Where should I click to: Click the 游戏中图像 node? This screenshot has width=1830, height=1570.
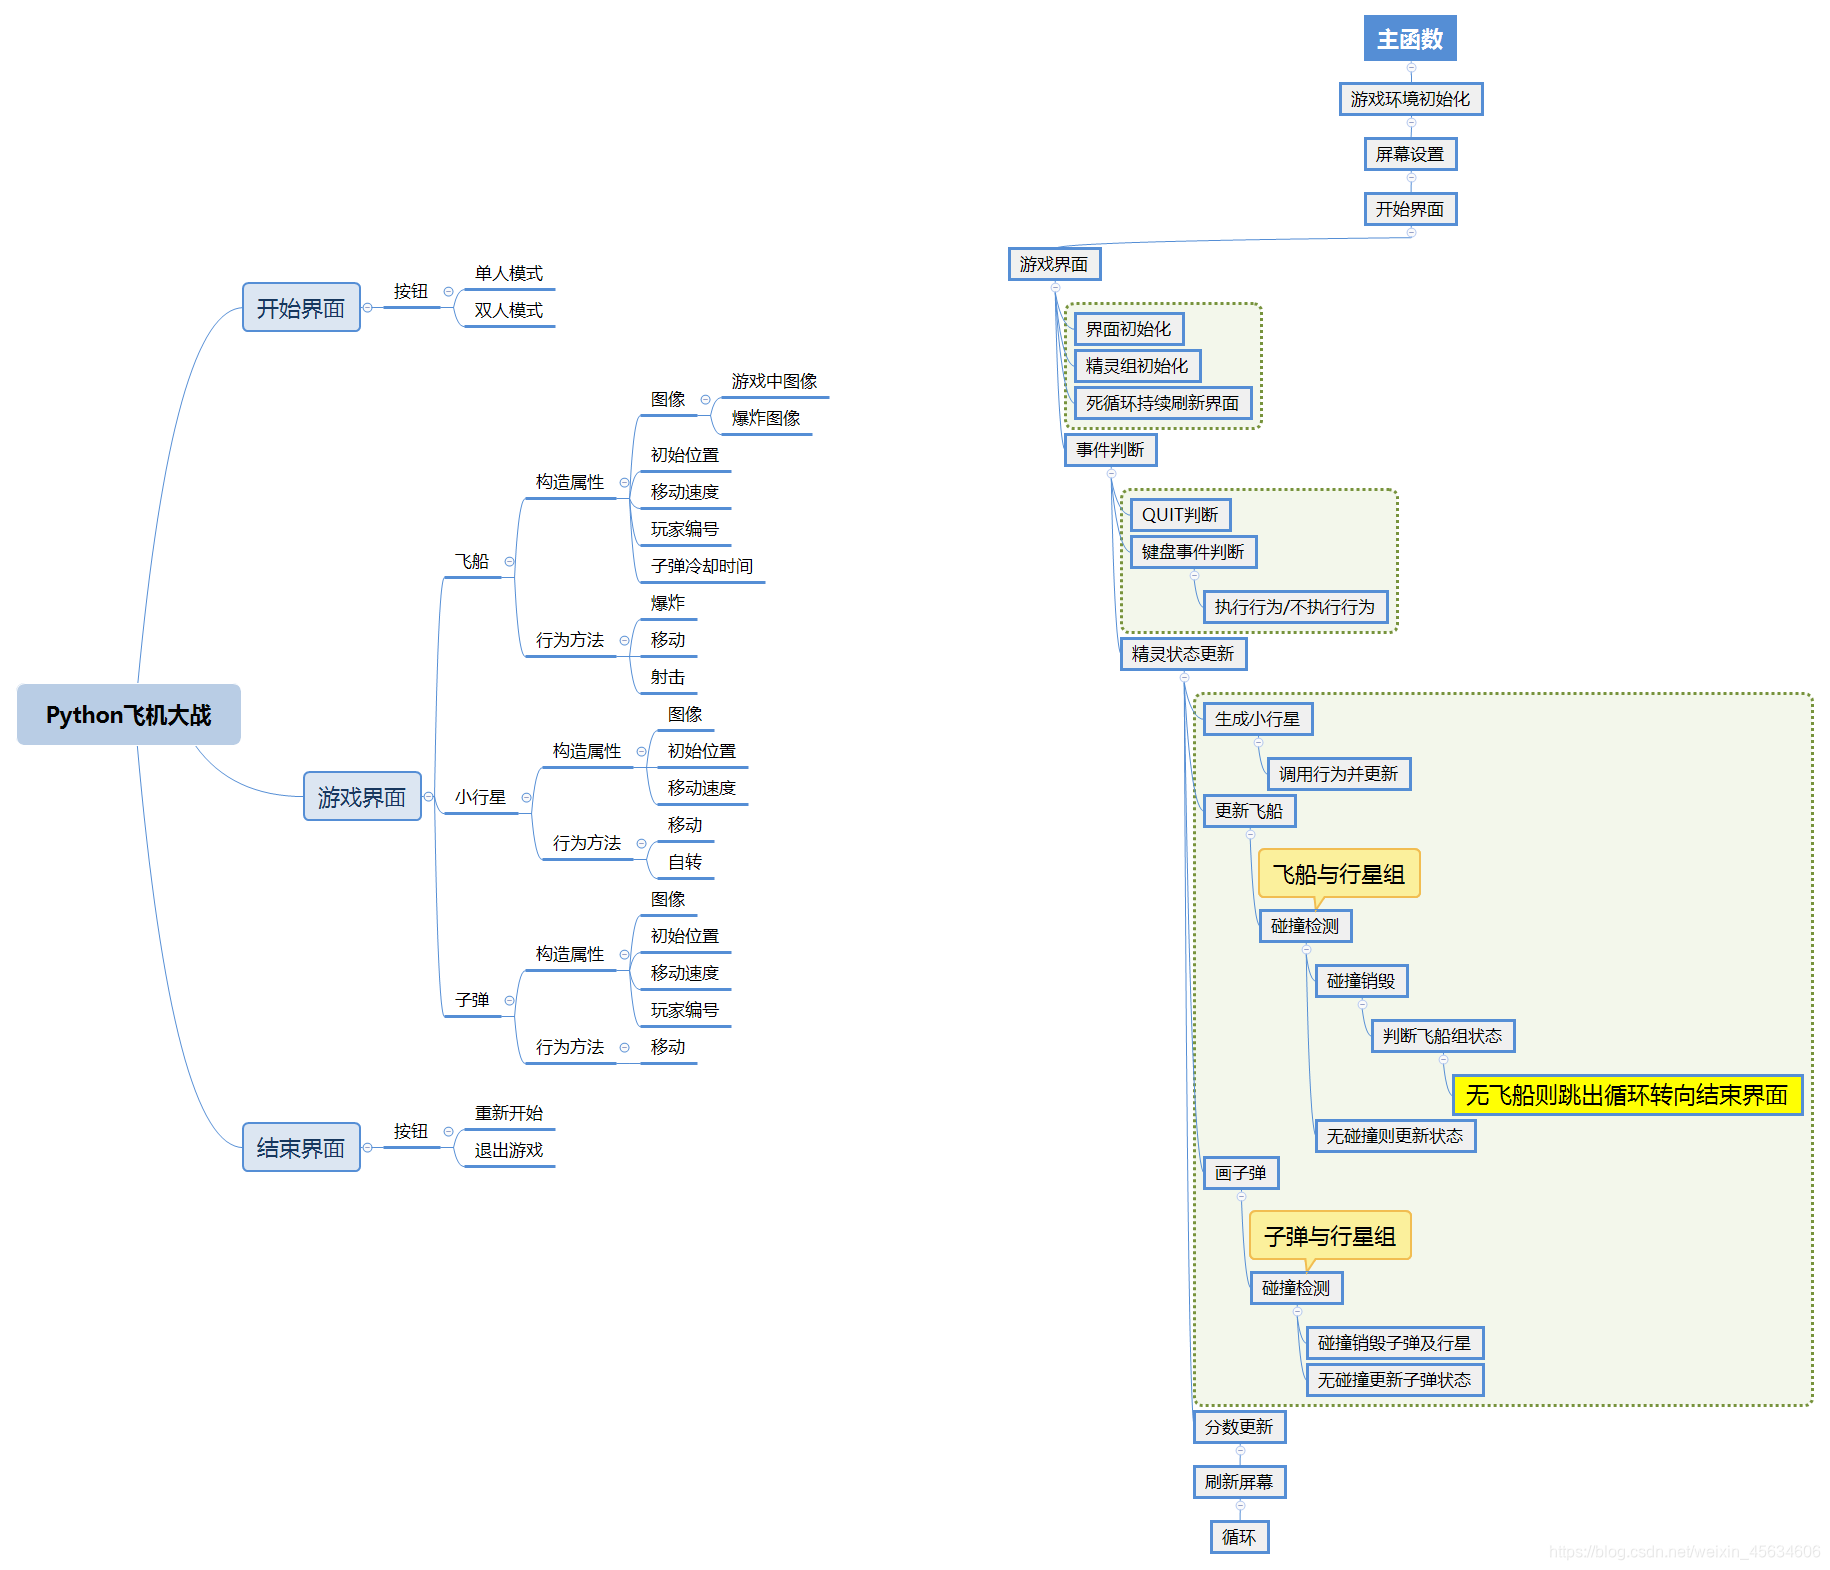[x=774, y=381]
